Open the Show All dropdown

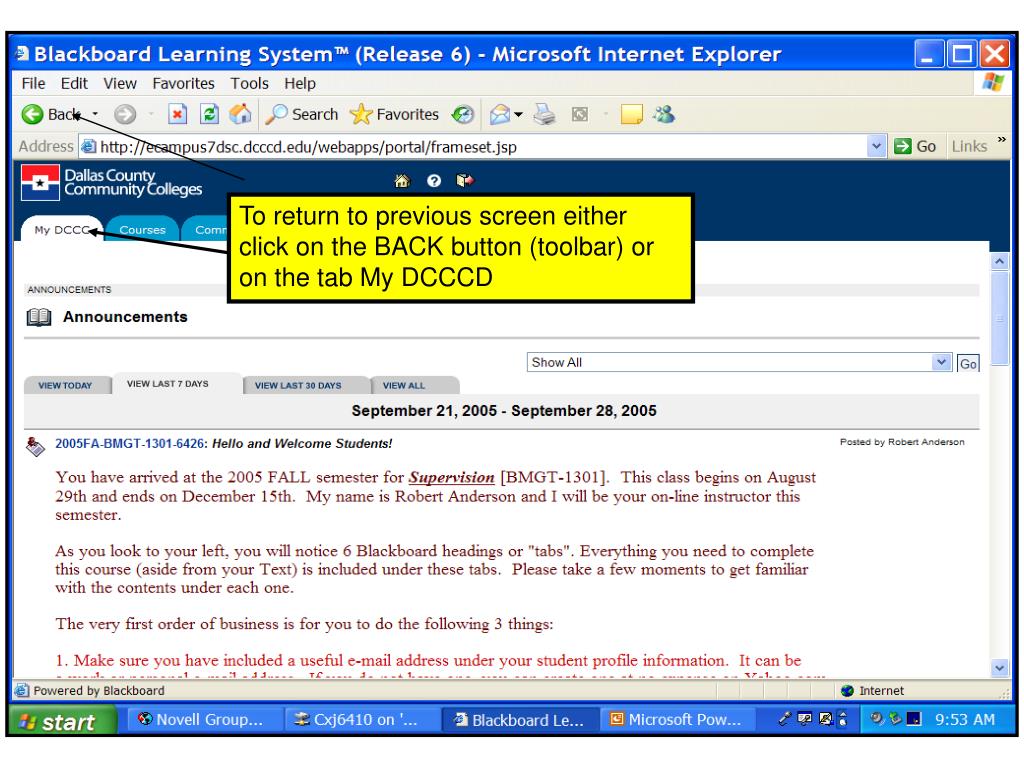click(x=739, y=362)
